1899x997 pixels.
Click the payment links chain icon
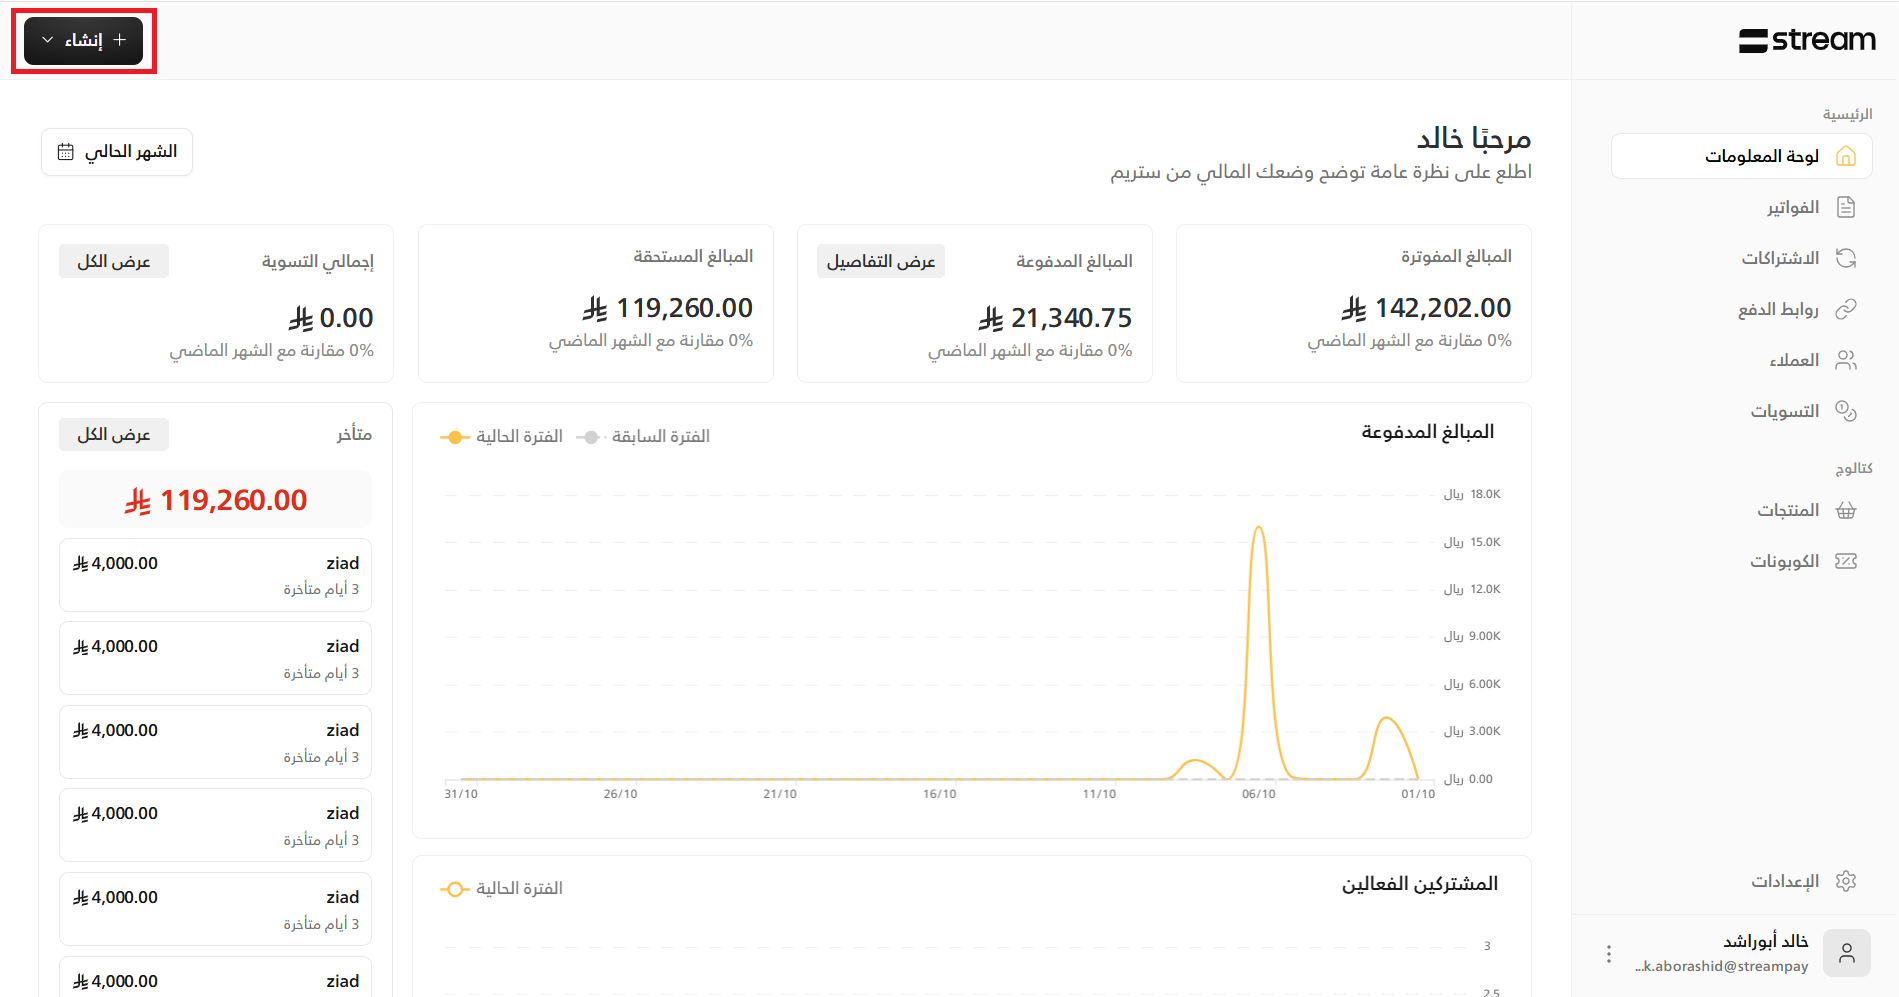click(1846, 309)
